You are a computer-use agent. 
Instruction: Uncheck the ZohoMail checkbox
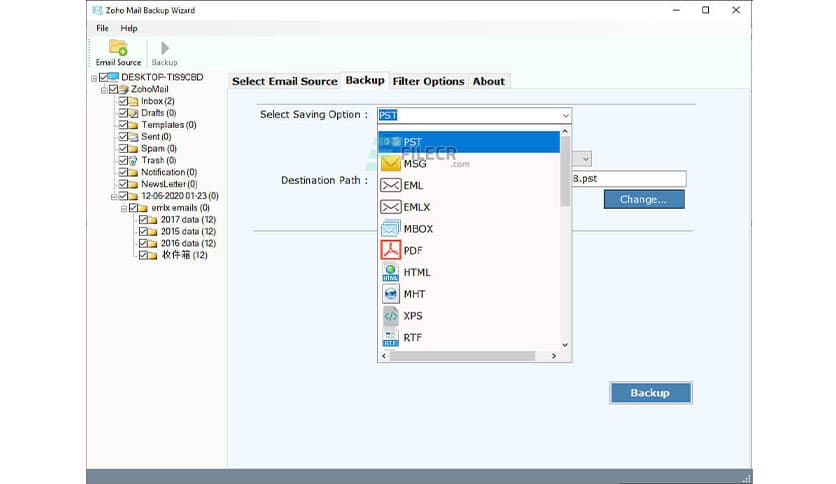114,90
